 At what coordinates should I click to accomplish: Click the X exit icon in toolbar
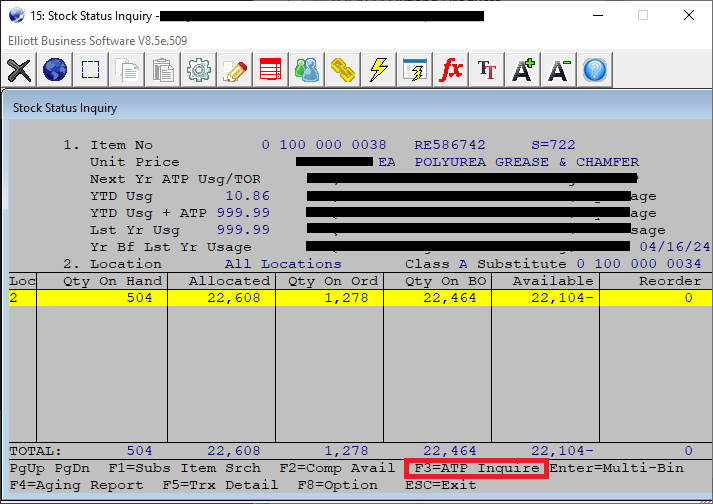click(20, 70)
